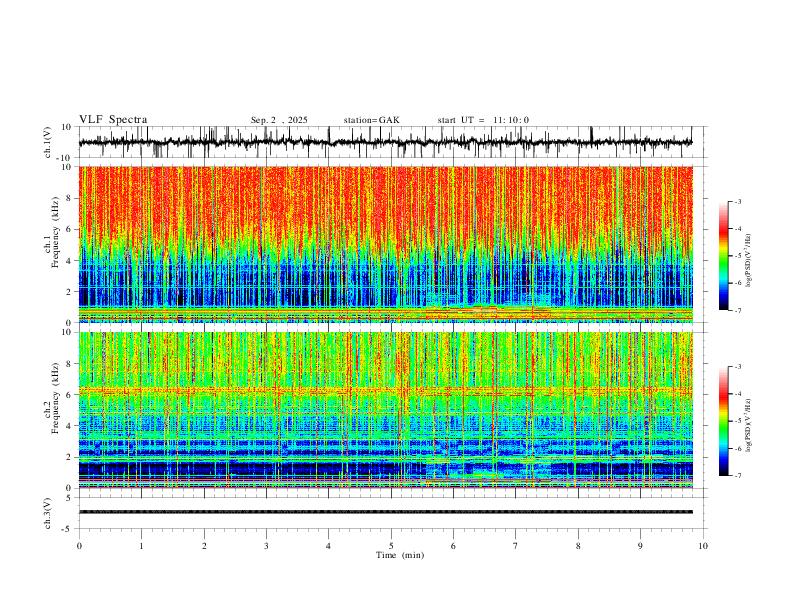792x612 pixels.
Task: Click the ch.2 "Frequency (kHz)" axis label
Action: 56,398
